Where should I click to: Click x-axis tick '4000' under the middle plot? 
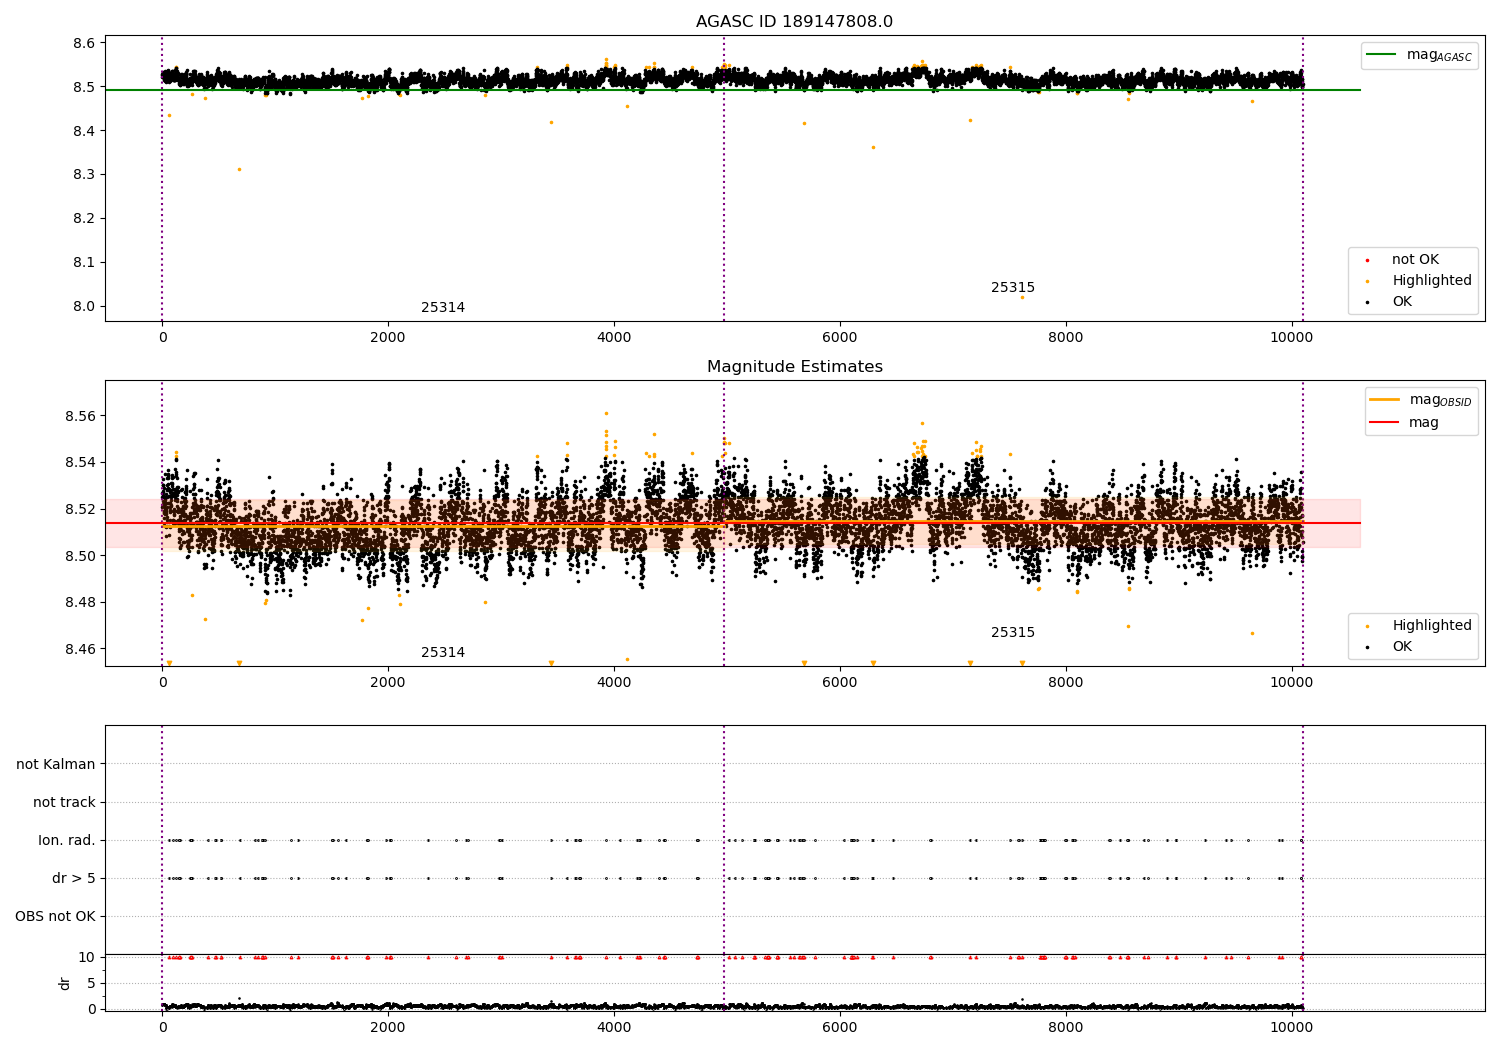click(x=614, y=683)
